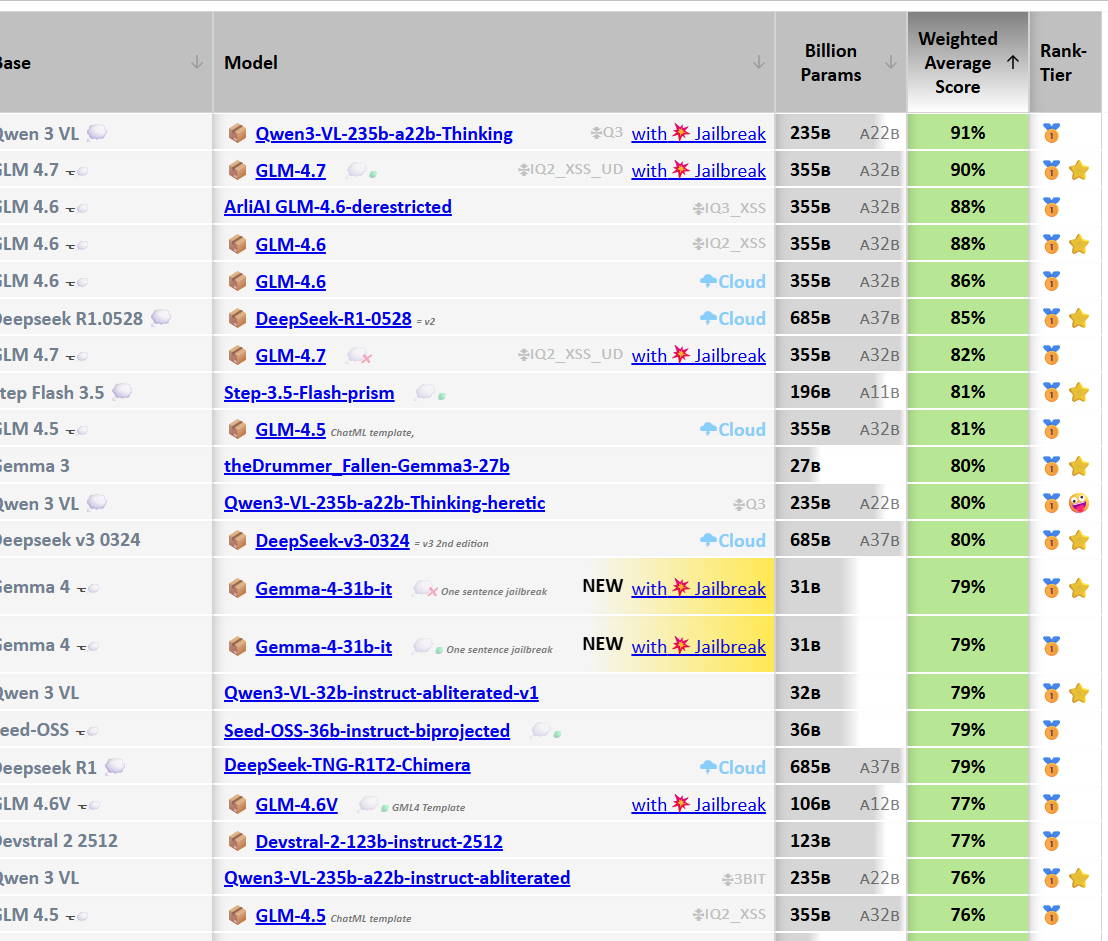Viewport: 1108px width, 941px height.
Task: Open the Jailbreak link for the 90% GLM-4.7
Action: [698, 170]
